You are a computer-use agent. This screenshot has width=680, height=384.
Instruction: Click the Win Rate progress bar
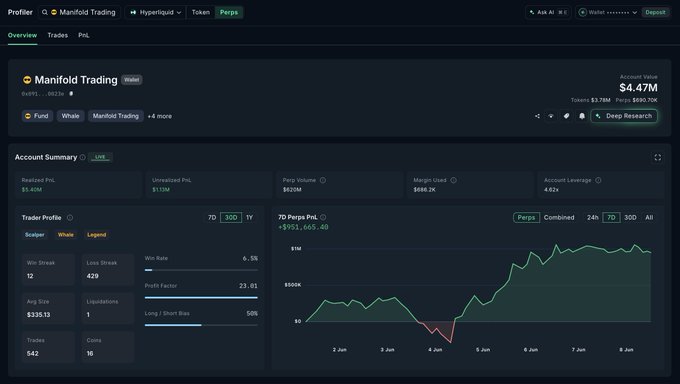[201, 270]
